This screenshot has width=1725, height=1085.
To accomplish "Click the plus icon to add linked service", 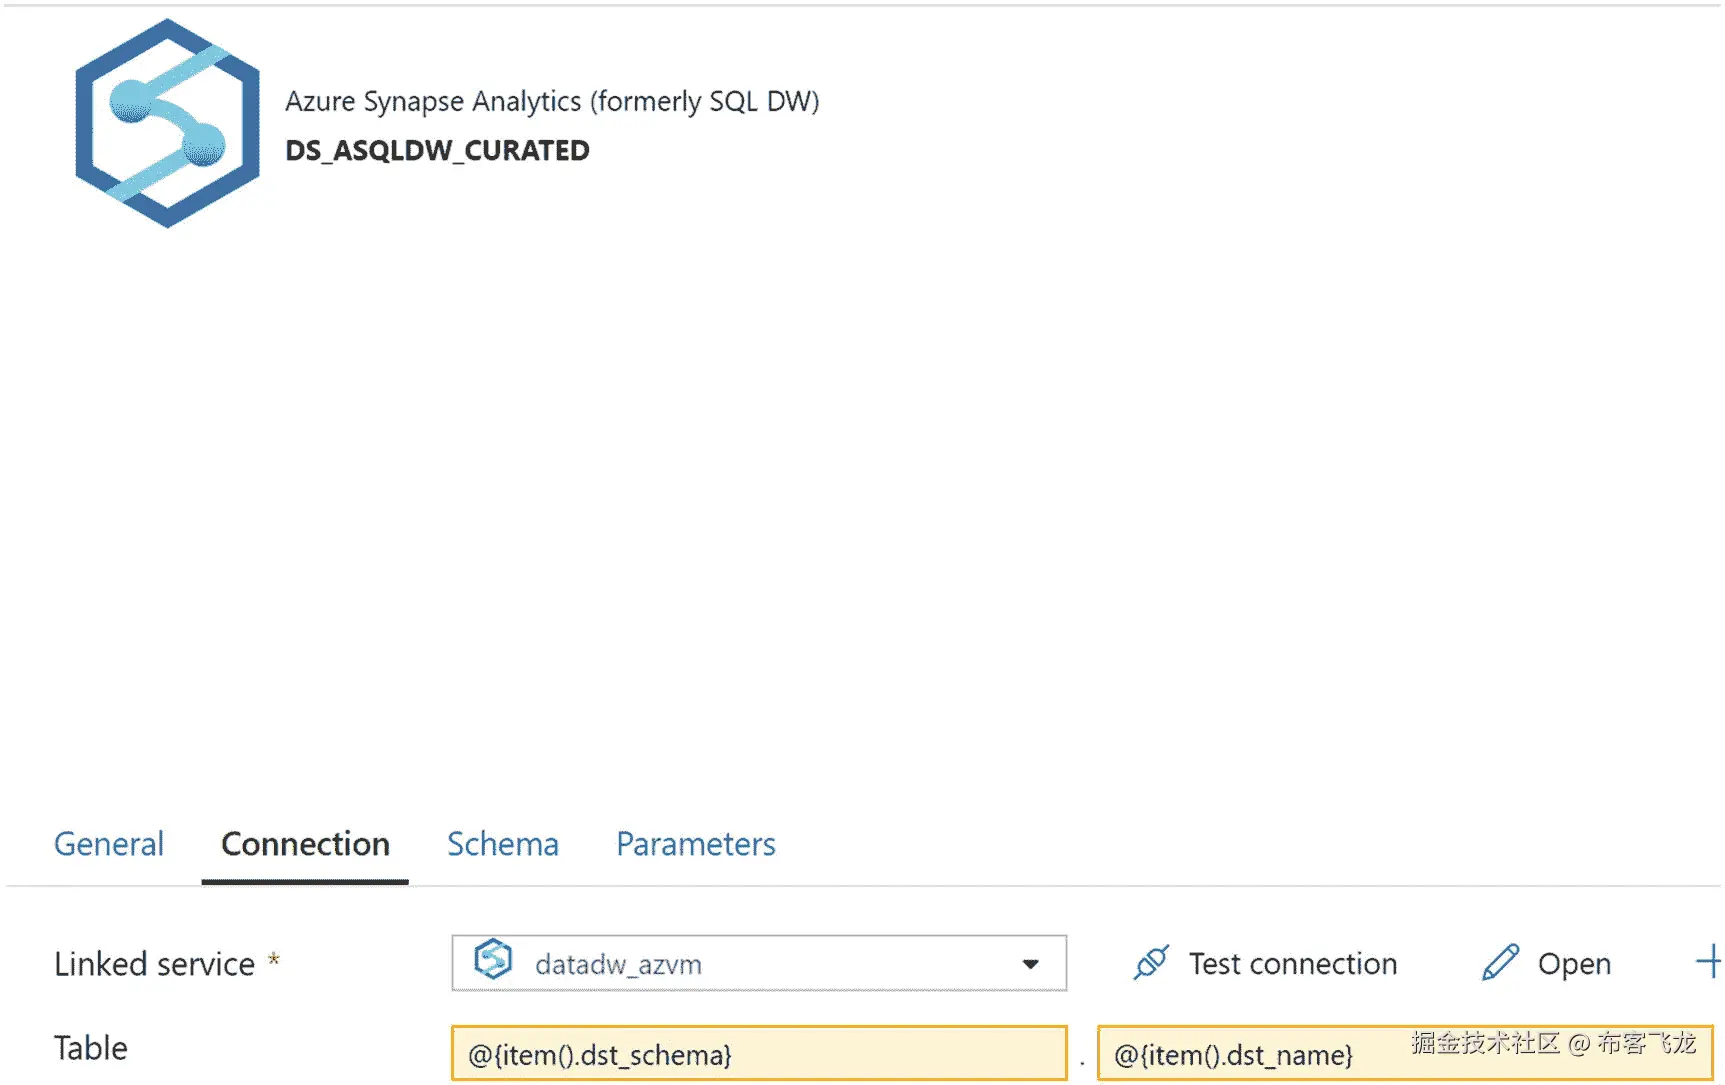I will [1708, 962].
